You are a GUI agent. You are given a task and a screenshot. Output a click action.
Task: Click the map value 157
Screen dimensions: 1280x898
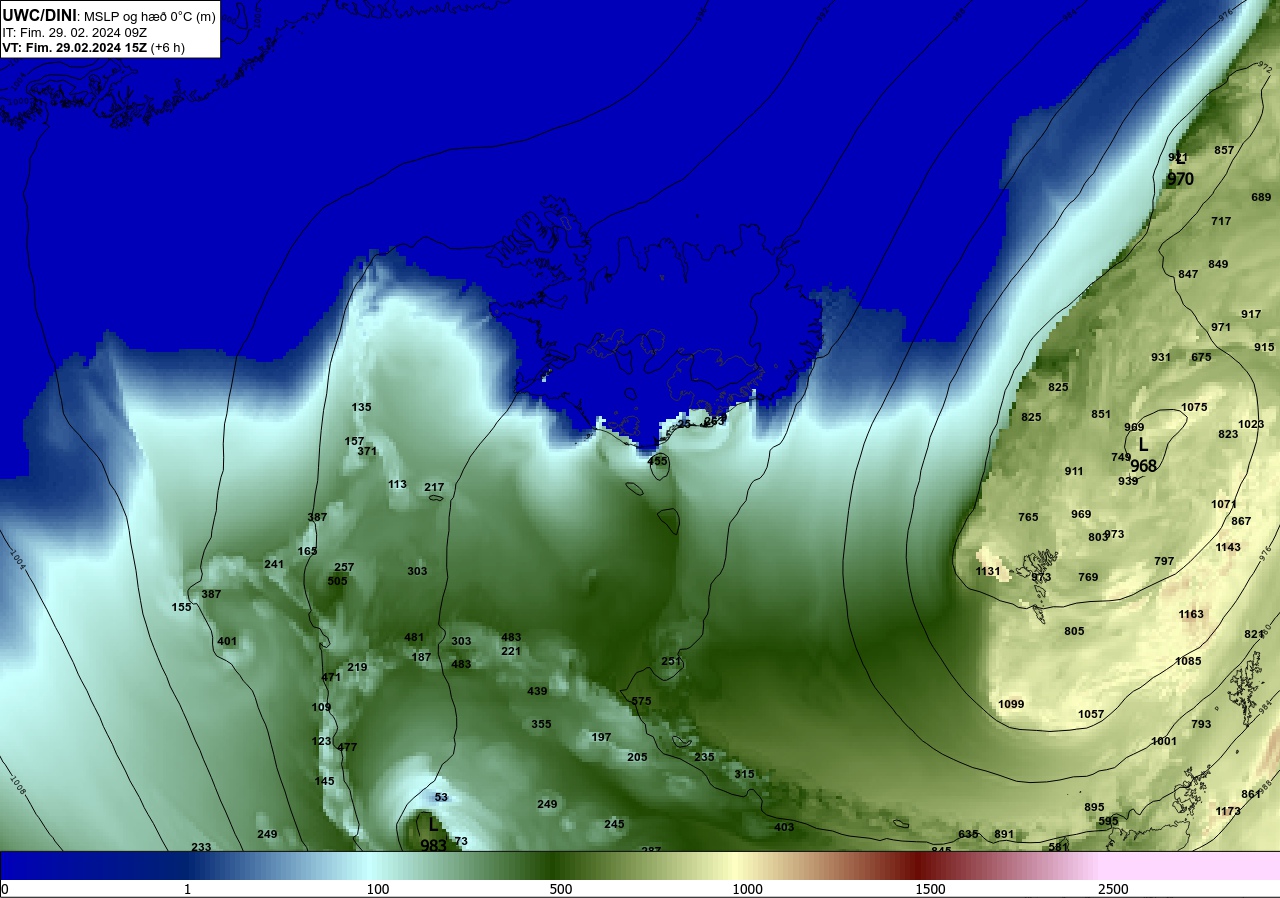[x=355, y=441]
